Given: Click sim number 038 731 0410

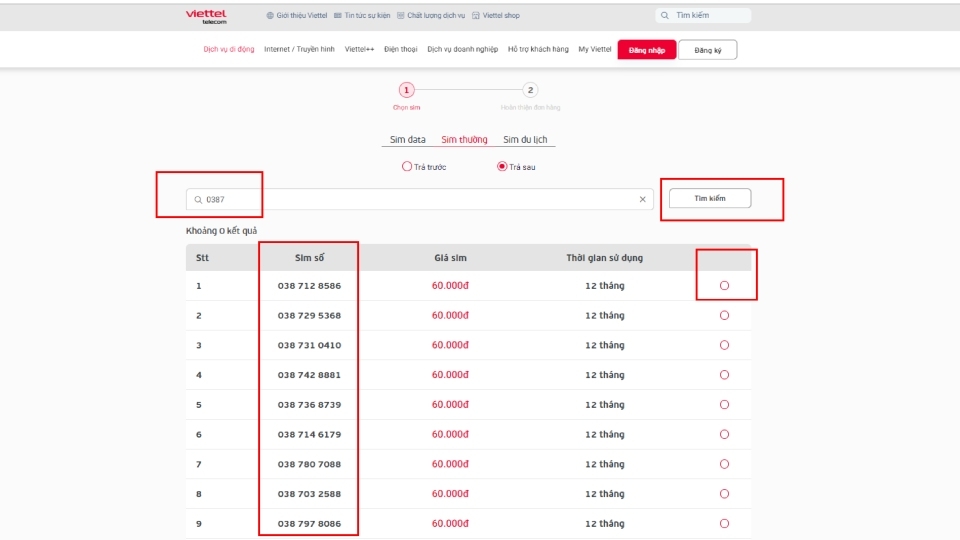Looking at the screenshot, I should coord(309,345).
